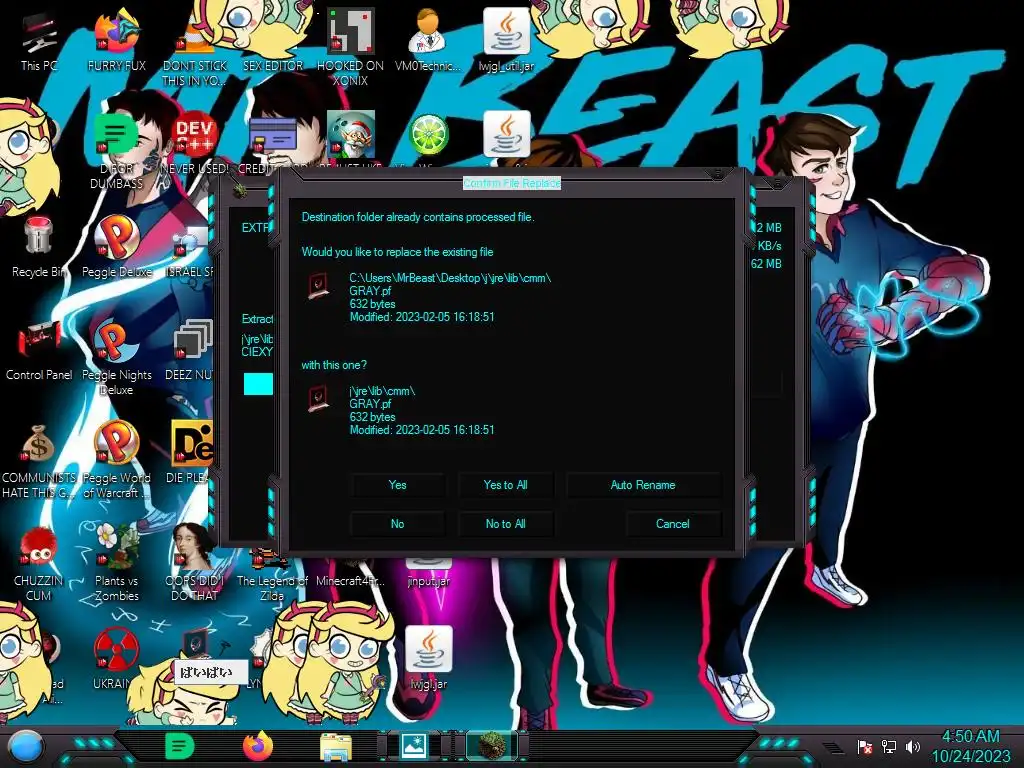Open the volume speaker tray icon
The image size is (1024, 768).
coord(913,746)
